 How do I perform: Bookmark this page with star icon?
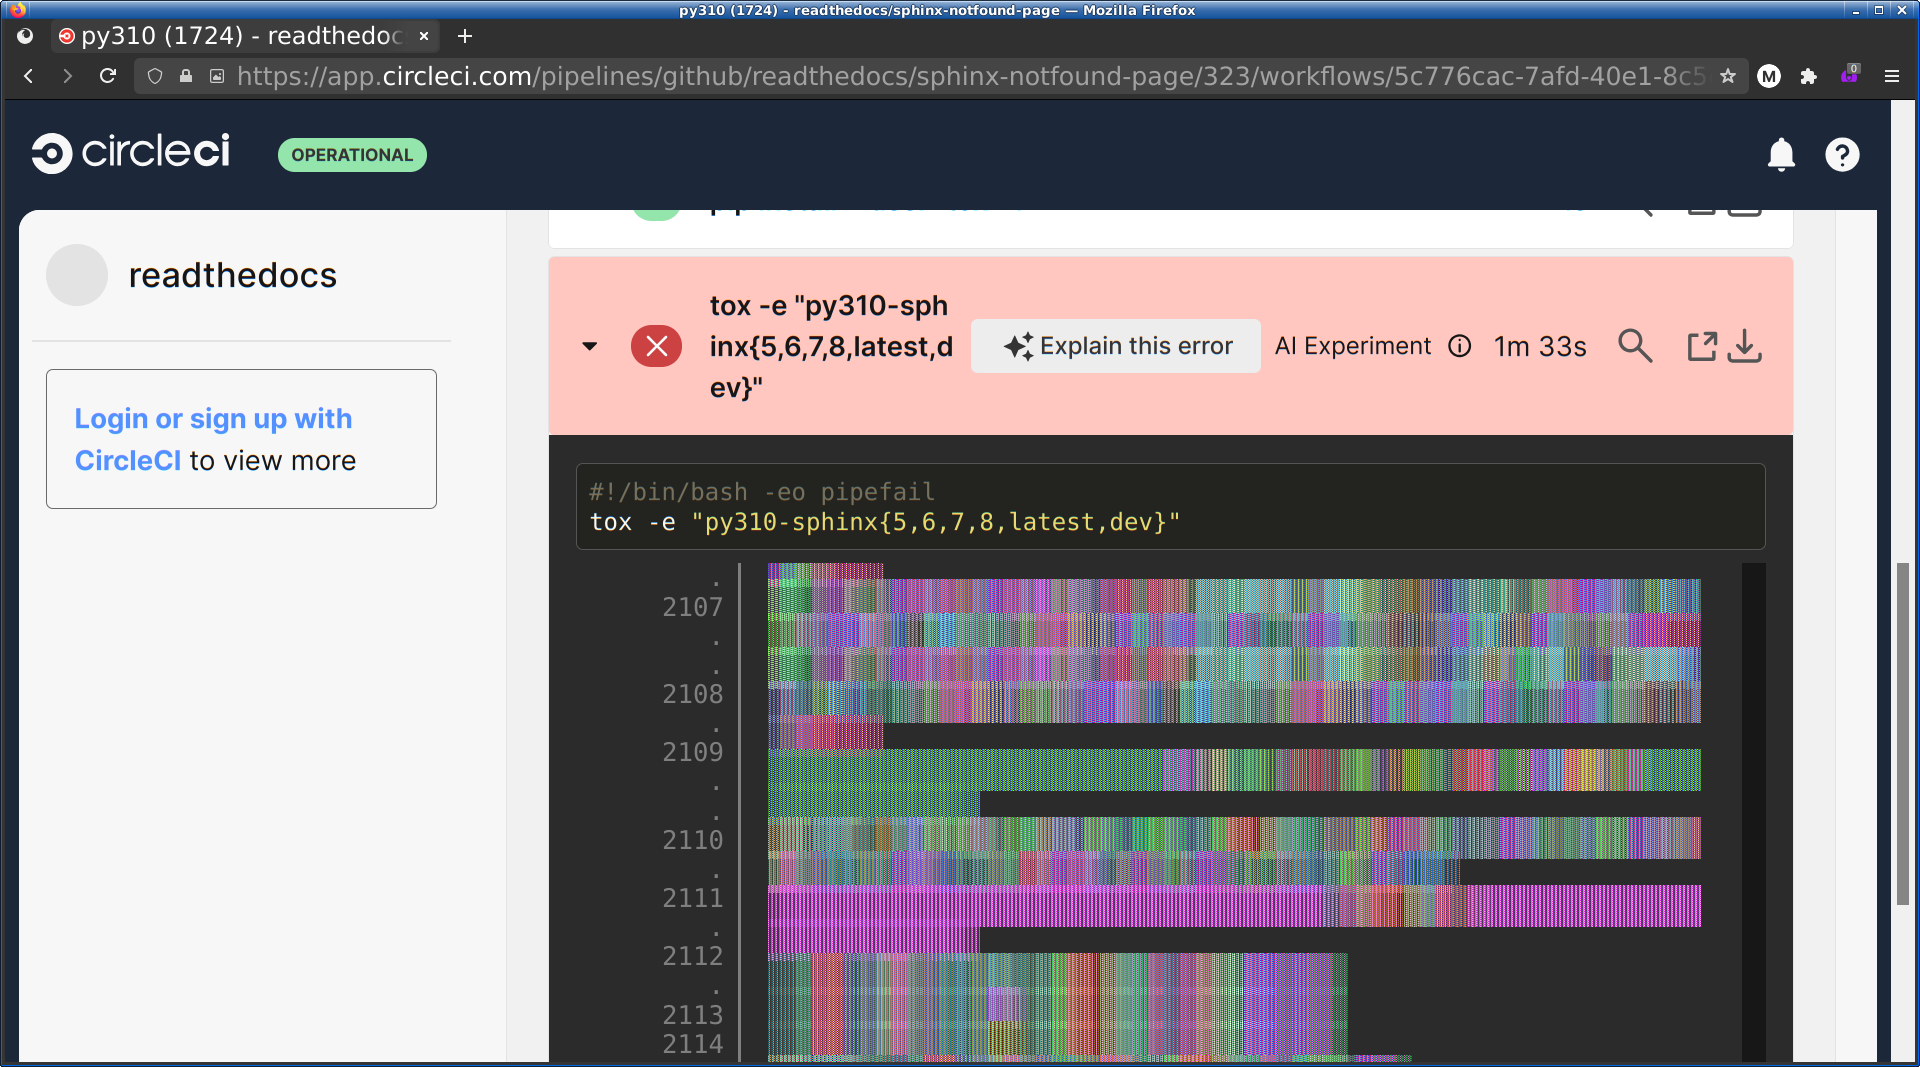coord(1727,76)
